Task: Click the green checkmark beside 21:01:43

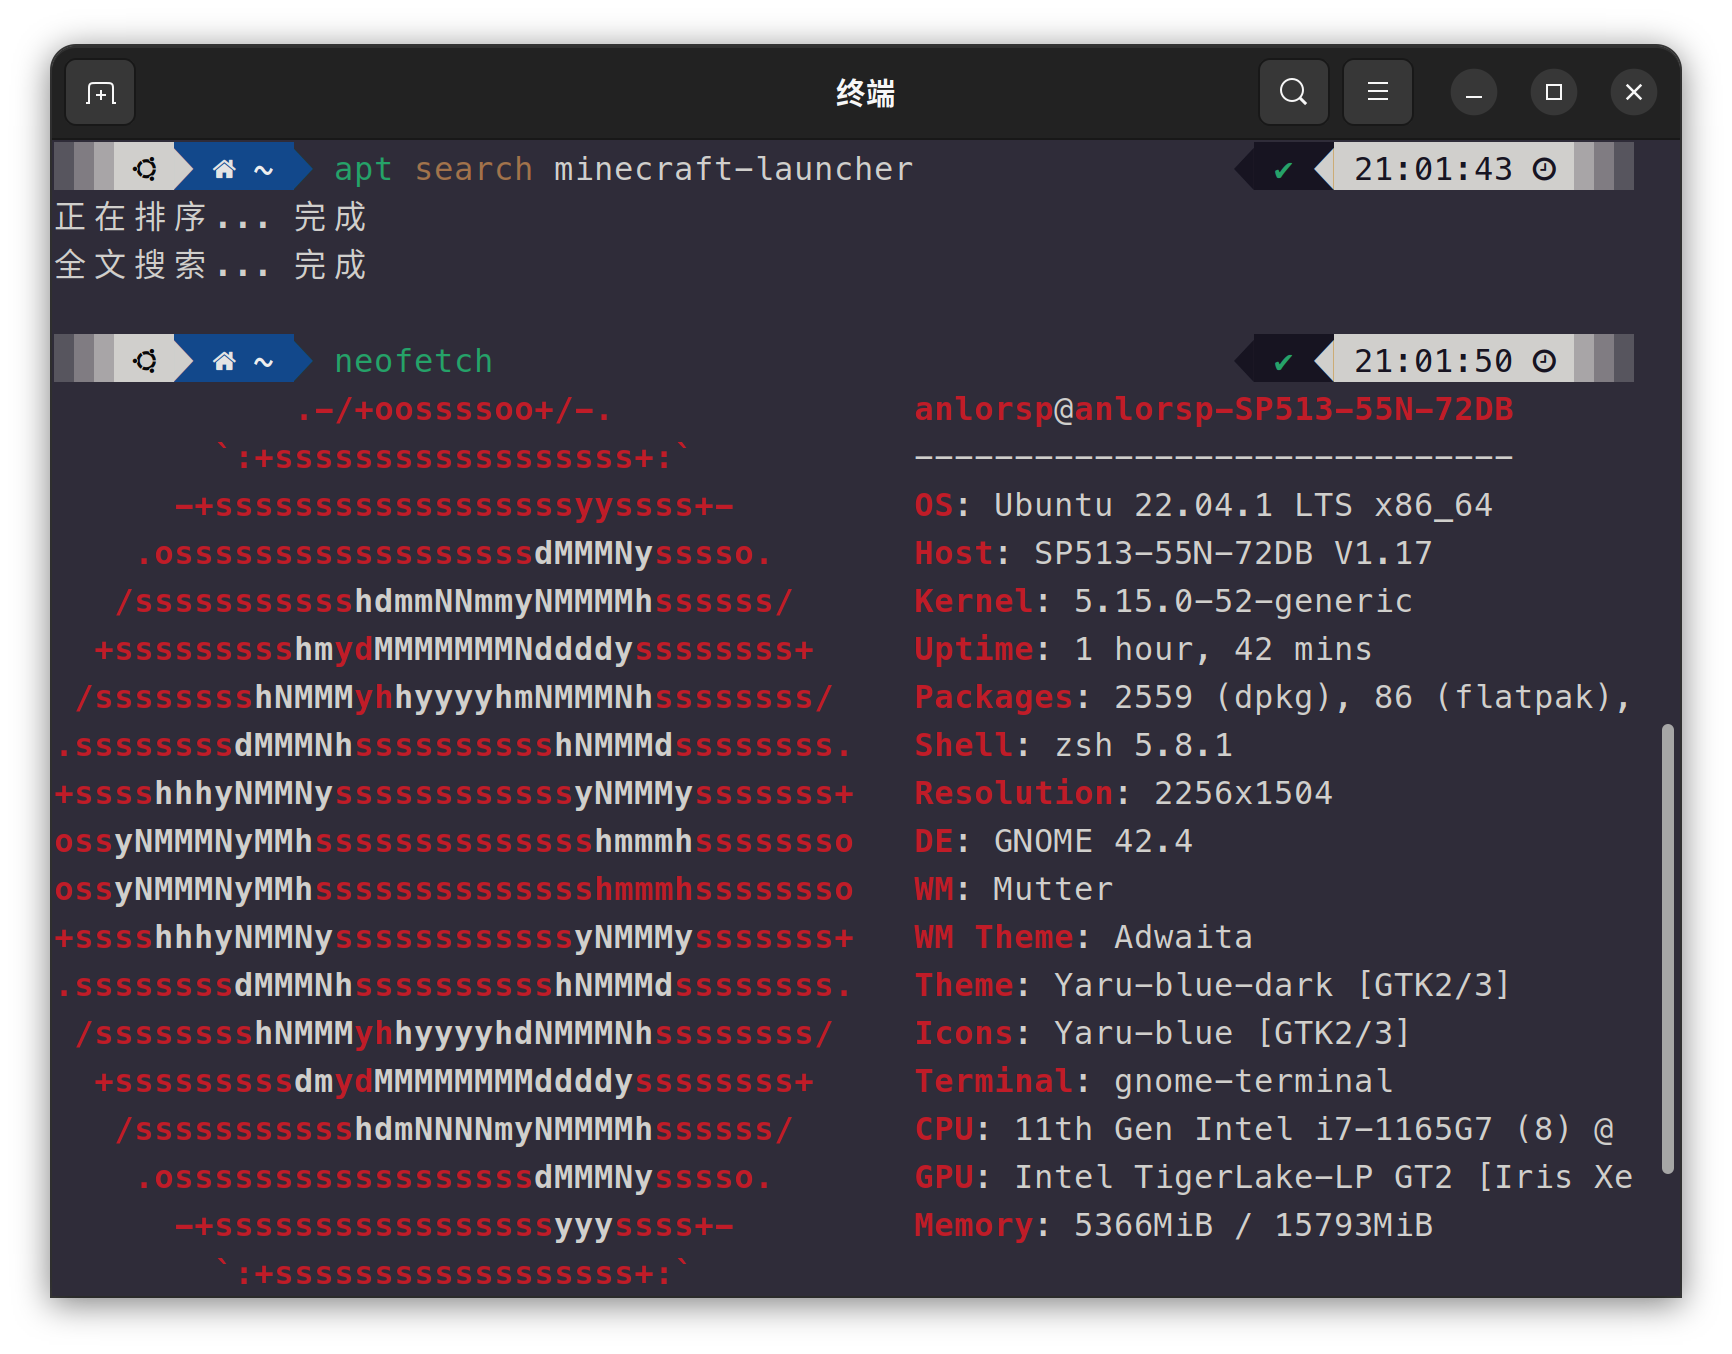Action: (1283, 170)
